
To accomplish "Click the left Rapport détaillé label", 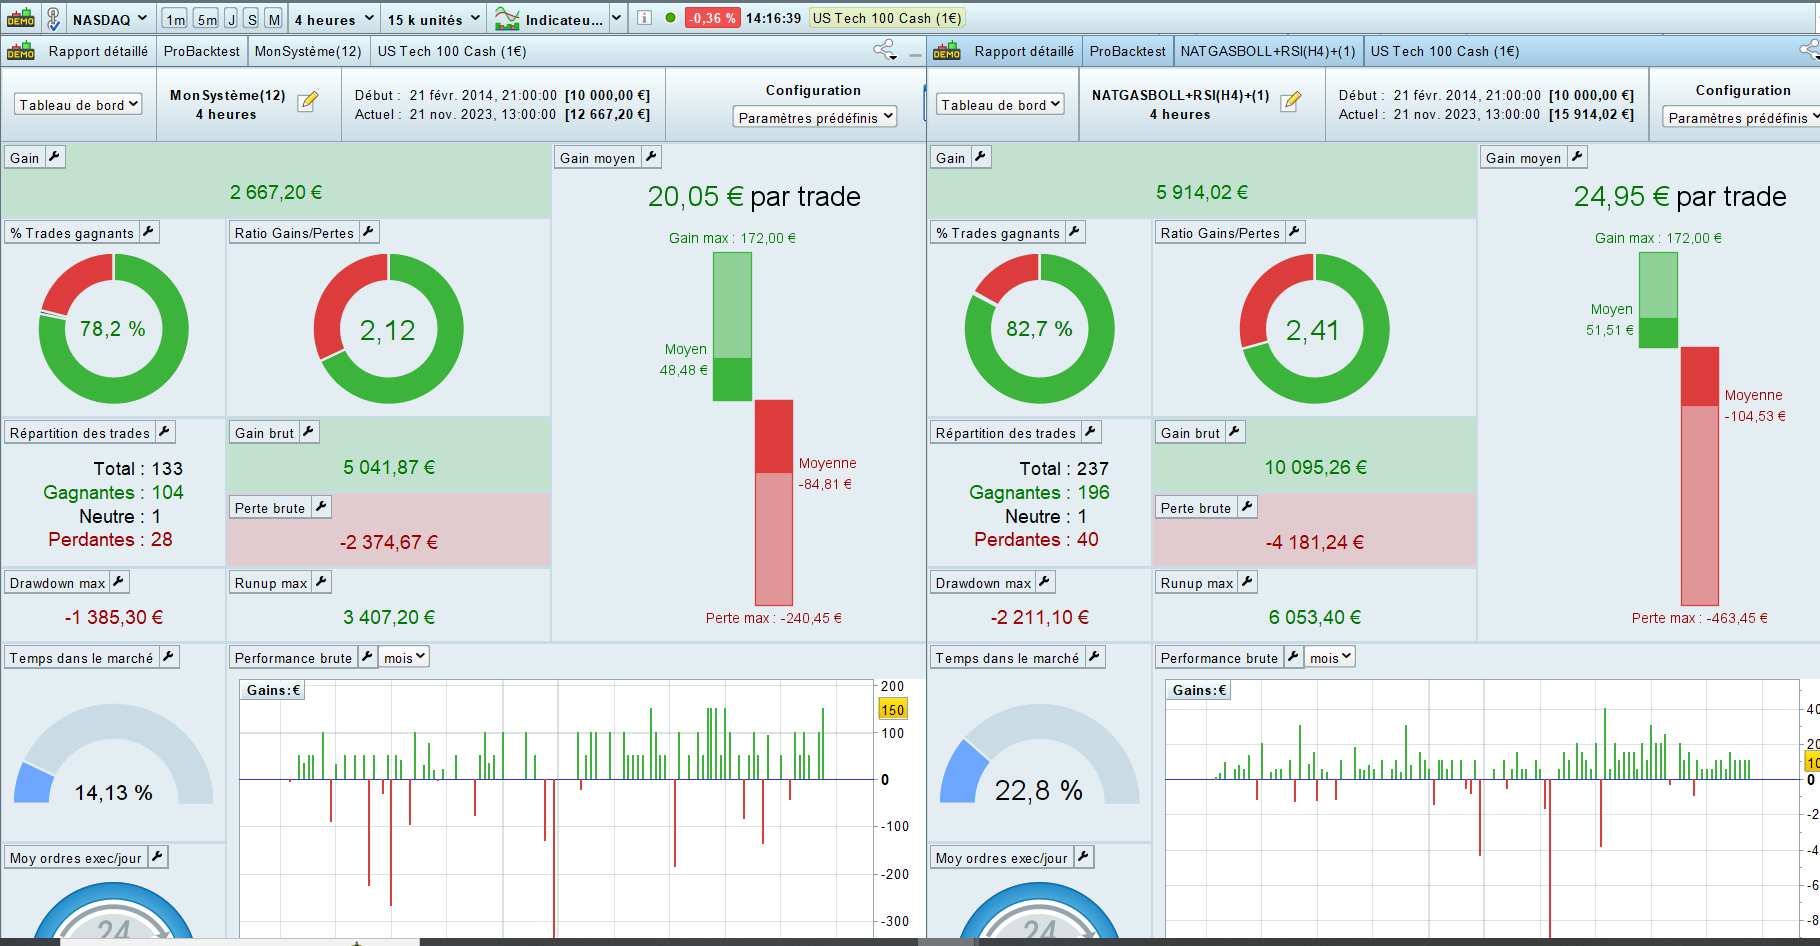I will coord(98,51).
